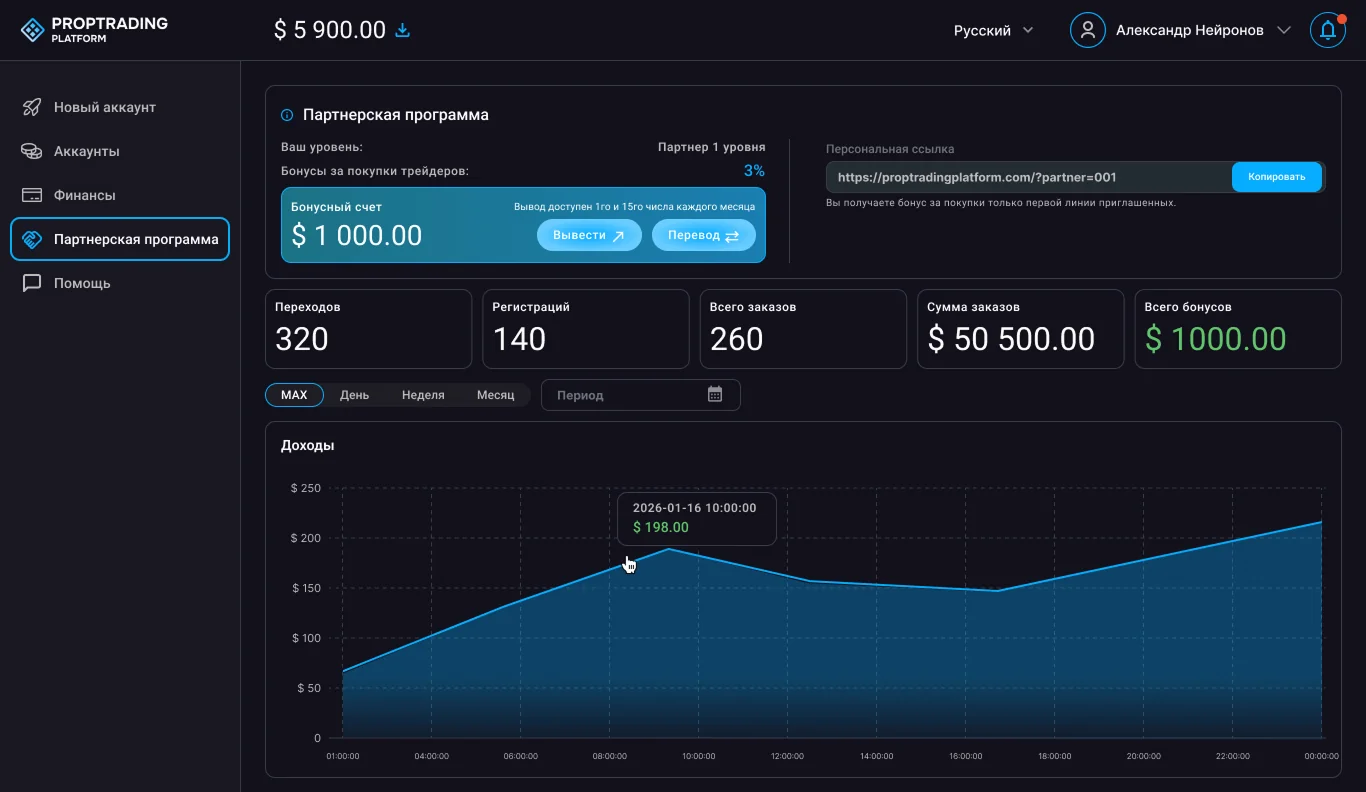Click the coins icon beside Аккаунты
The height and width of the screenshot is (792, 1366).
click(32, 151)
